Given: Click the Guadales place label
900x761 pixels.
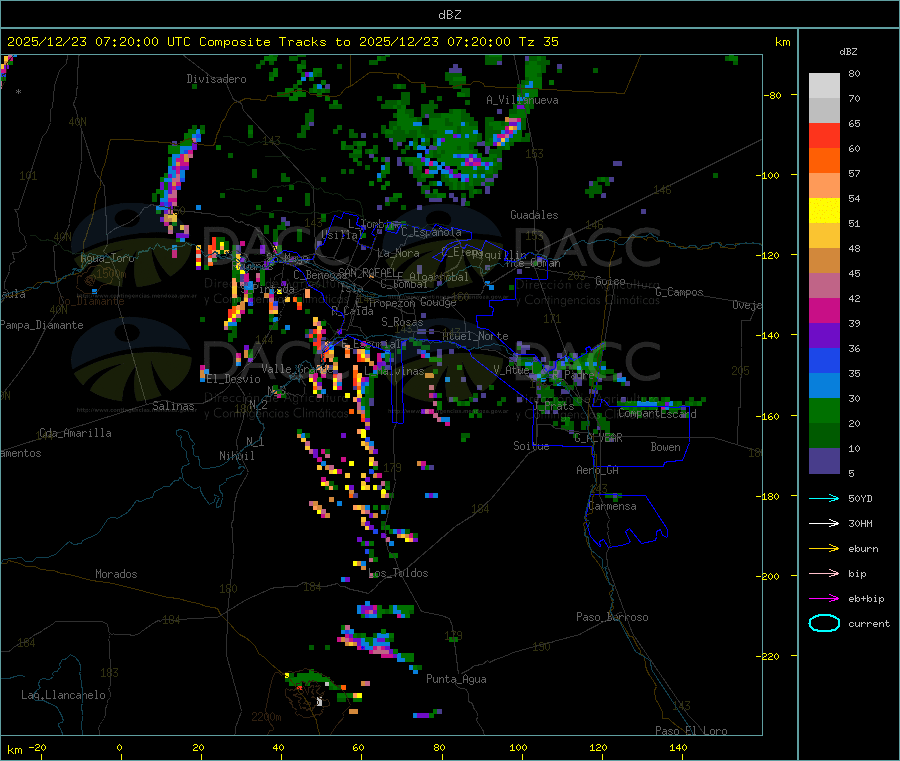Looking at the screenshot, I should [534, 215].
